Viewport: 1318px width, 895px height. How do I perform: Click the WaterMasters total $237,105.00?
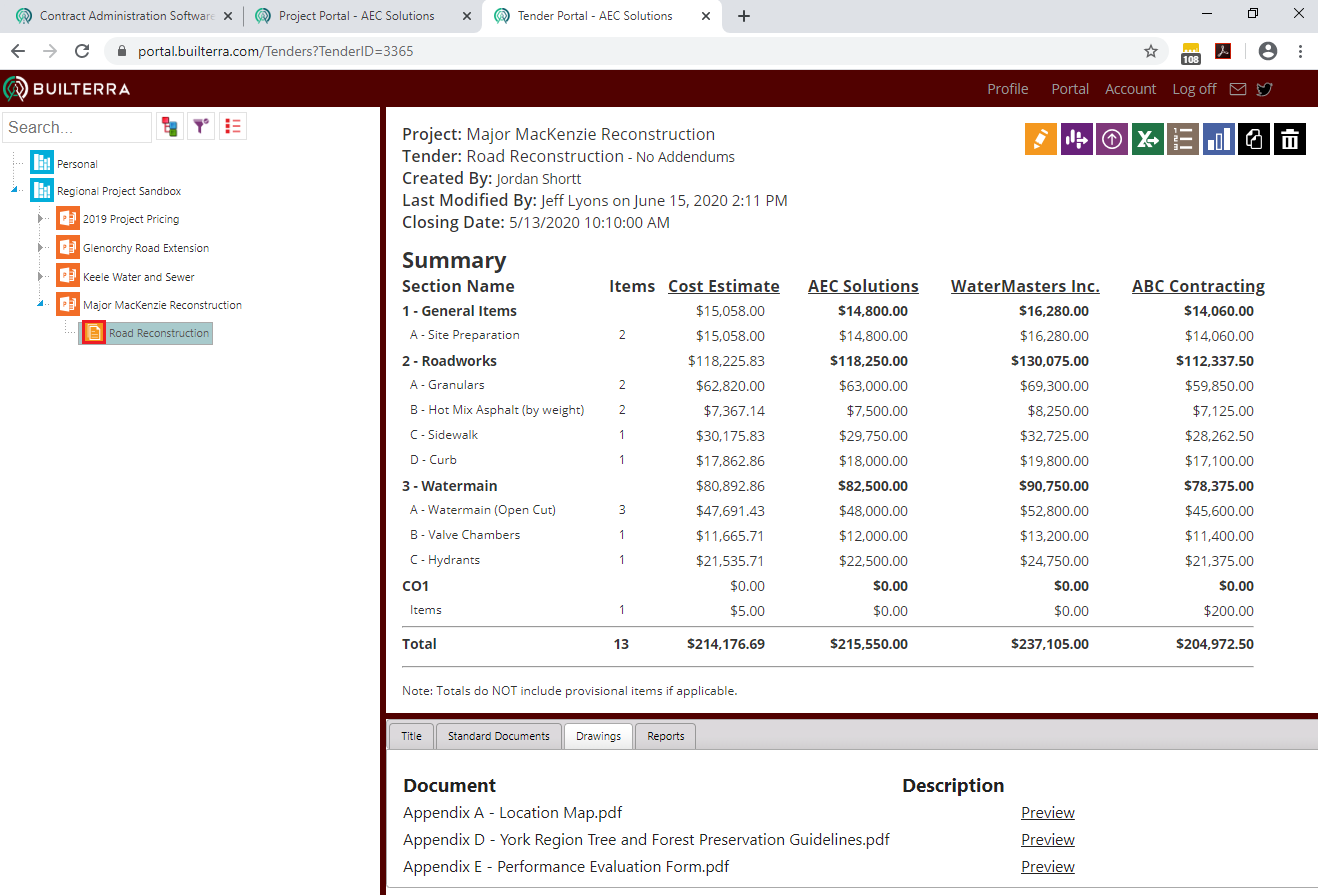[1050, 644]
